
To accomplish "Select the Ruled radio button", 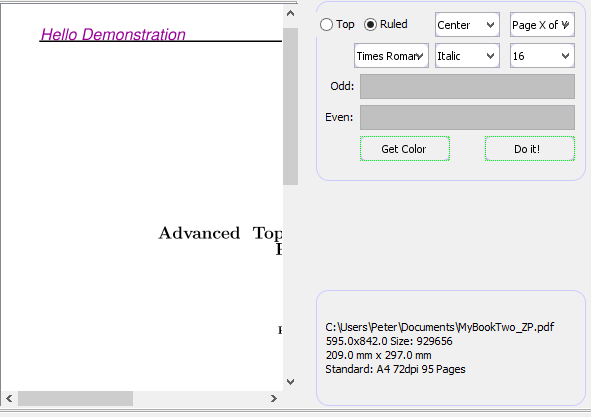I will click(x=371, y=25).
